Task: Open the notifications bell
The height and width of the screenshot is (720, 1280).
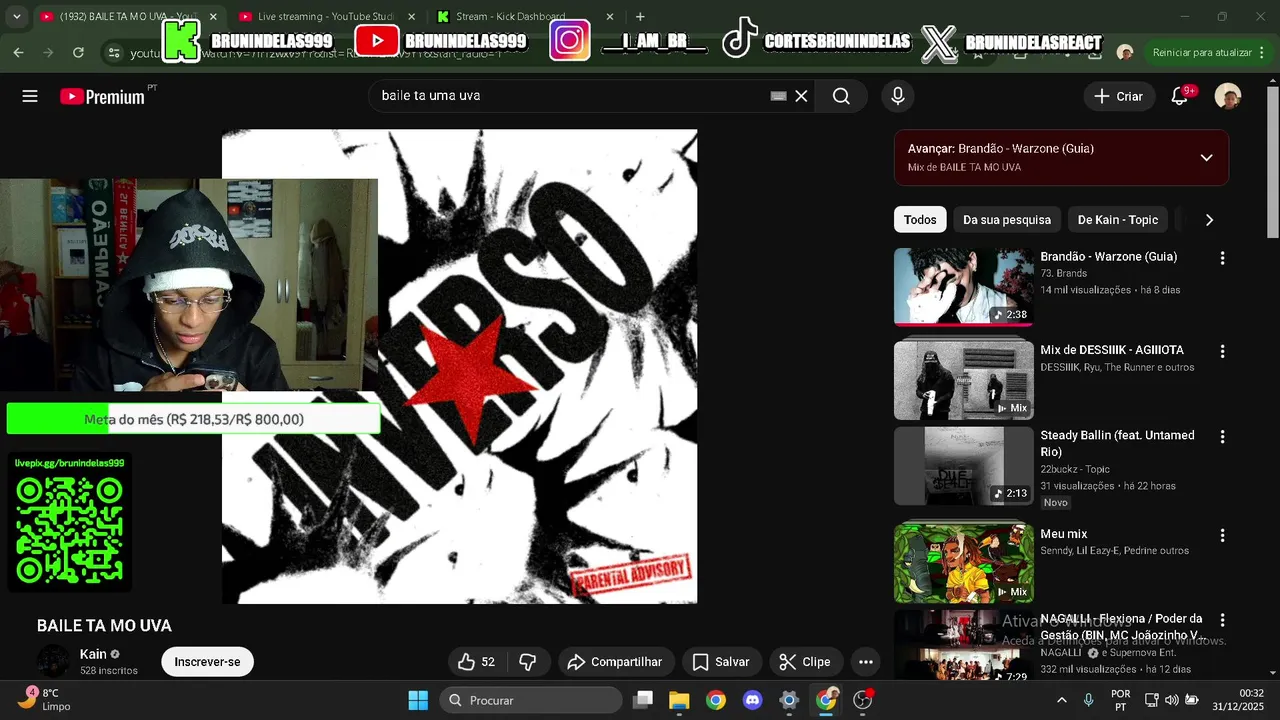Action: (1180, 96)
